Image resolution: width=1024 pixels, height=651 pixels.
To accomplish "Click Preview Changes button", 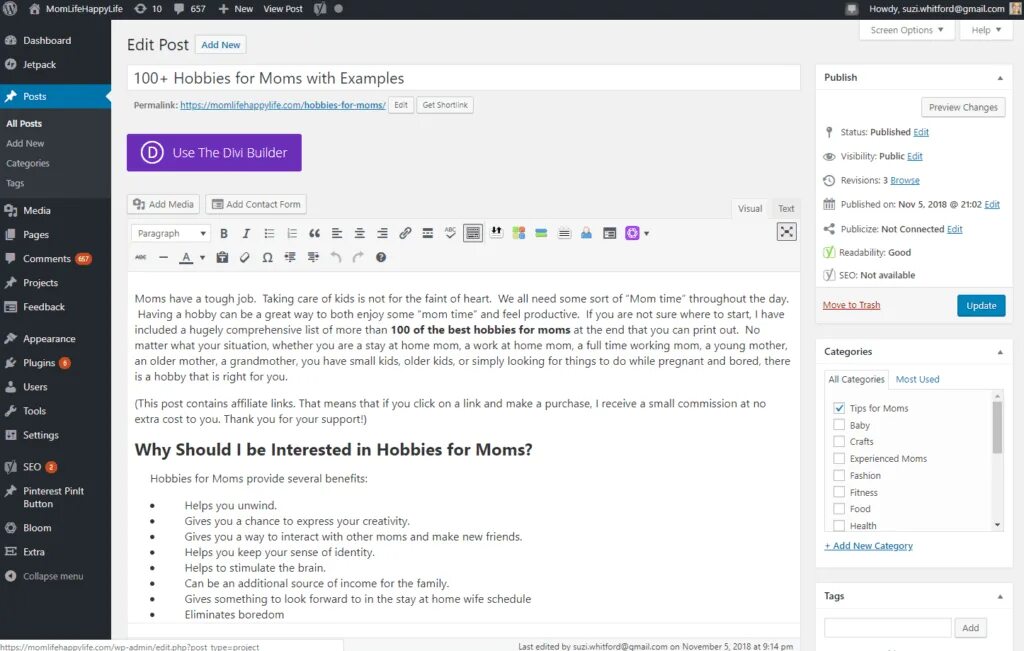I will coord(963,107).
